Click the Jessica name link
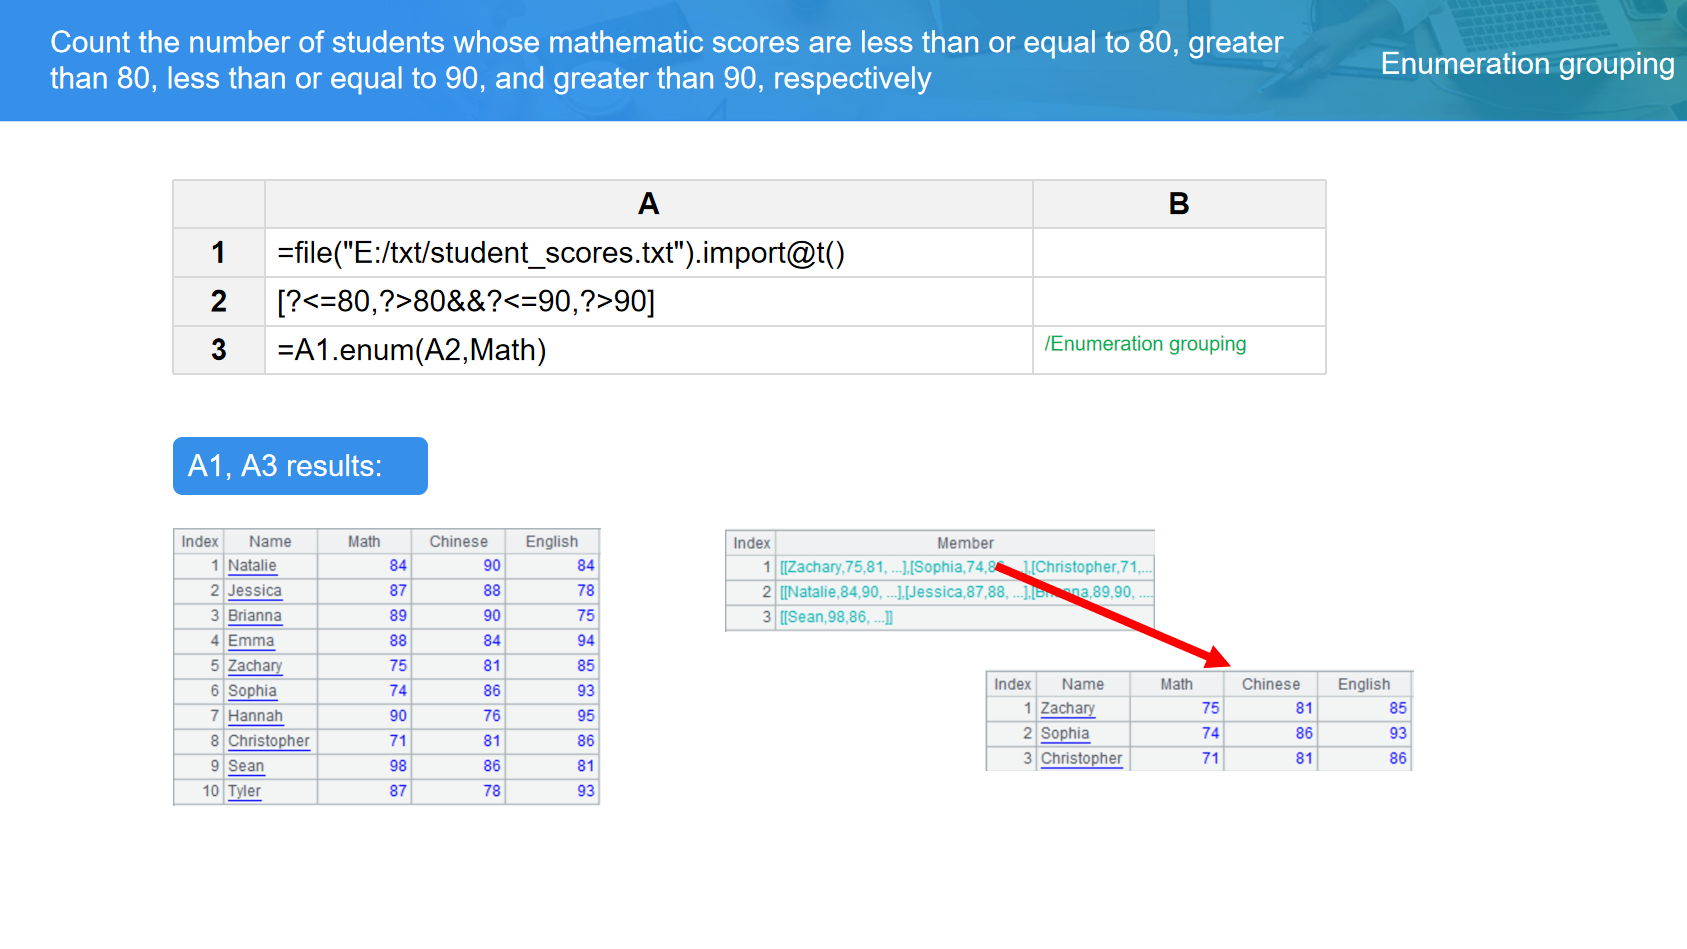This screenshot has height=949, width=1687. (254, 591)
